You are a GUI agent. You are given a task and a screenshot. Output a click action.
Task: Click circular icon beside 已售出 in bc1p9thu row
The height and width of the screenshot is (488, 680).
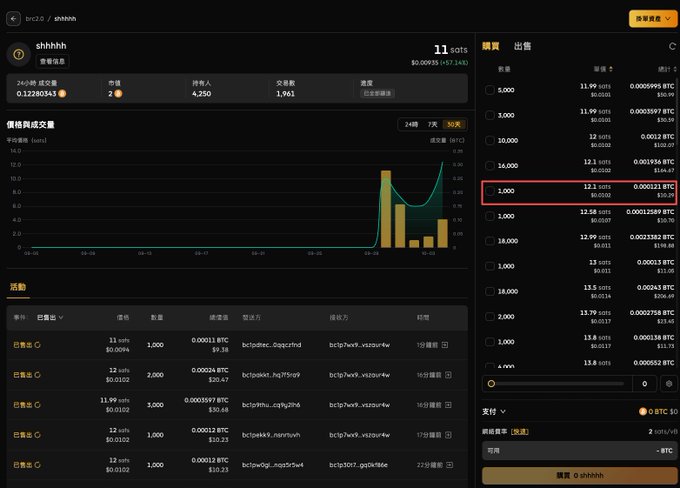(x=37, y=405)
